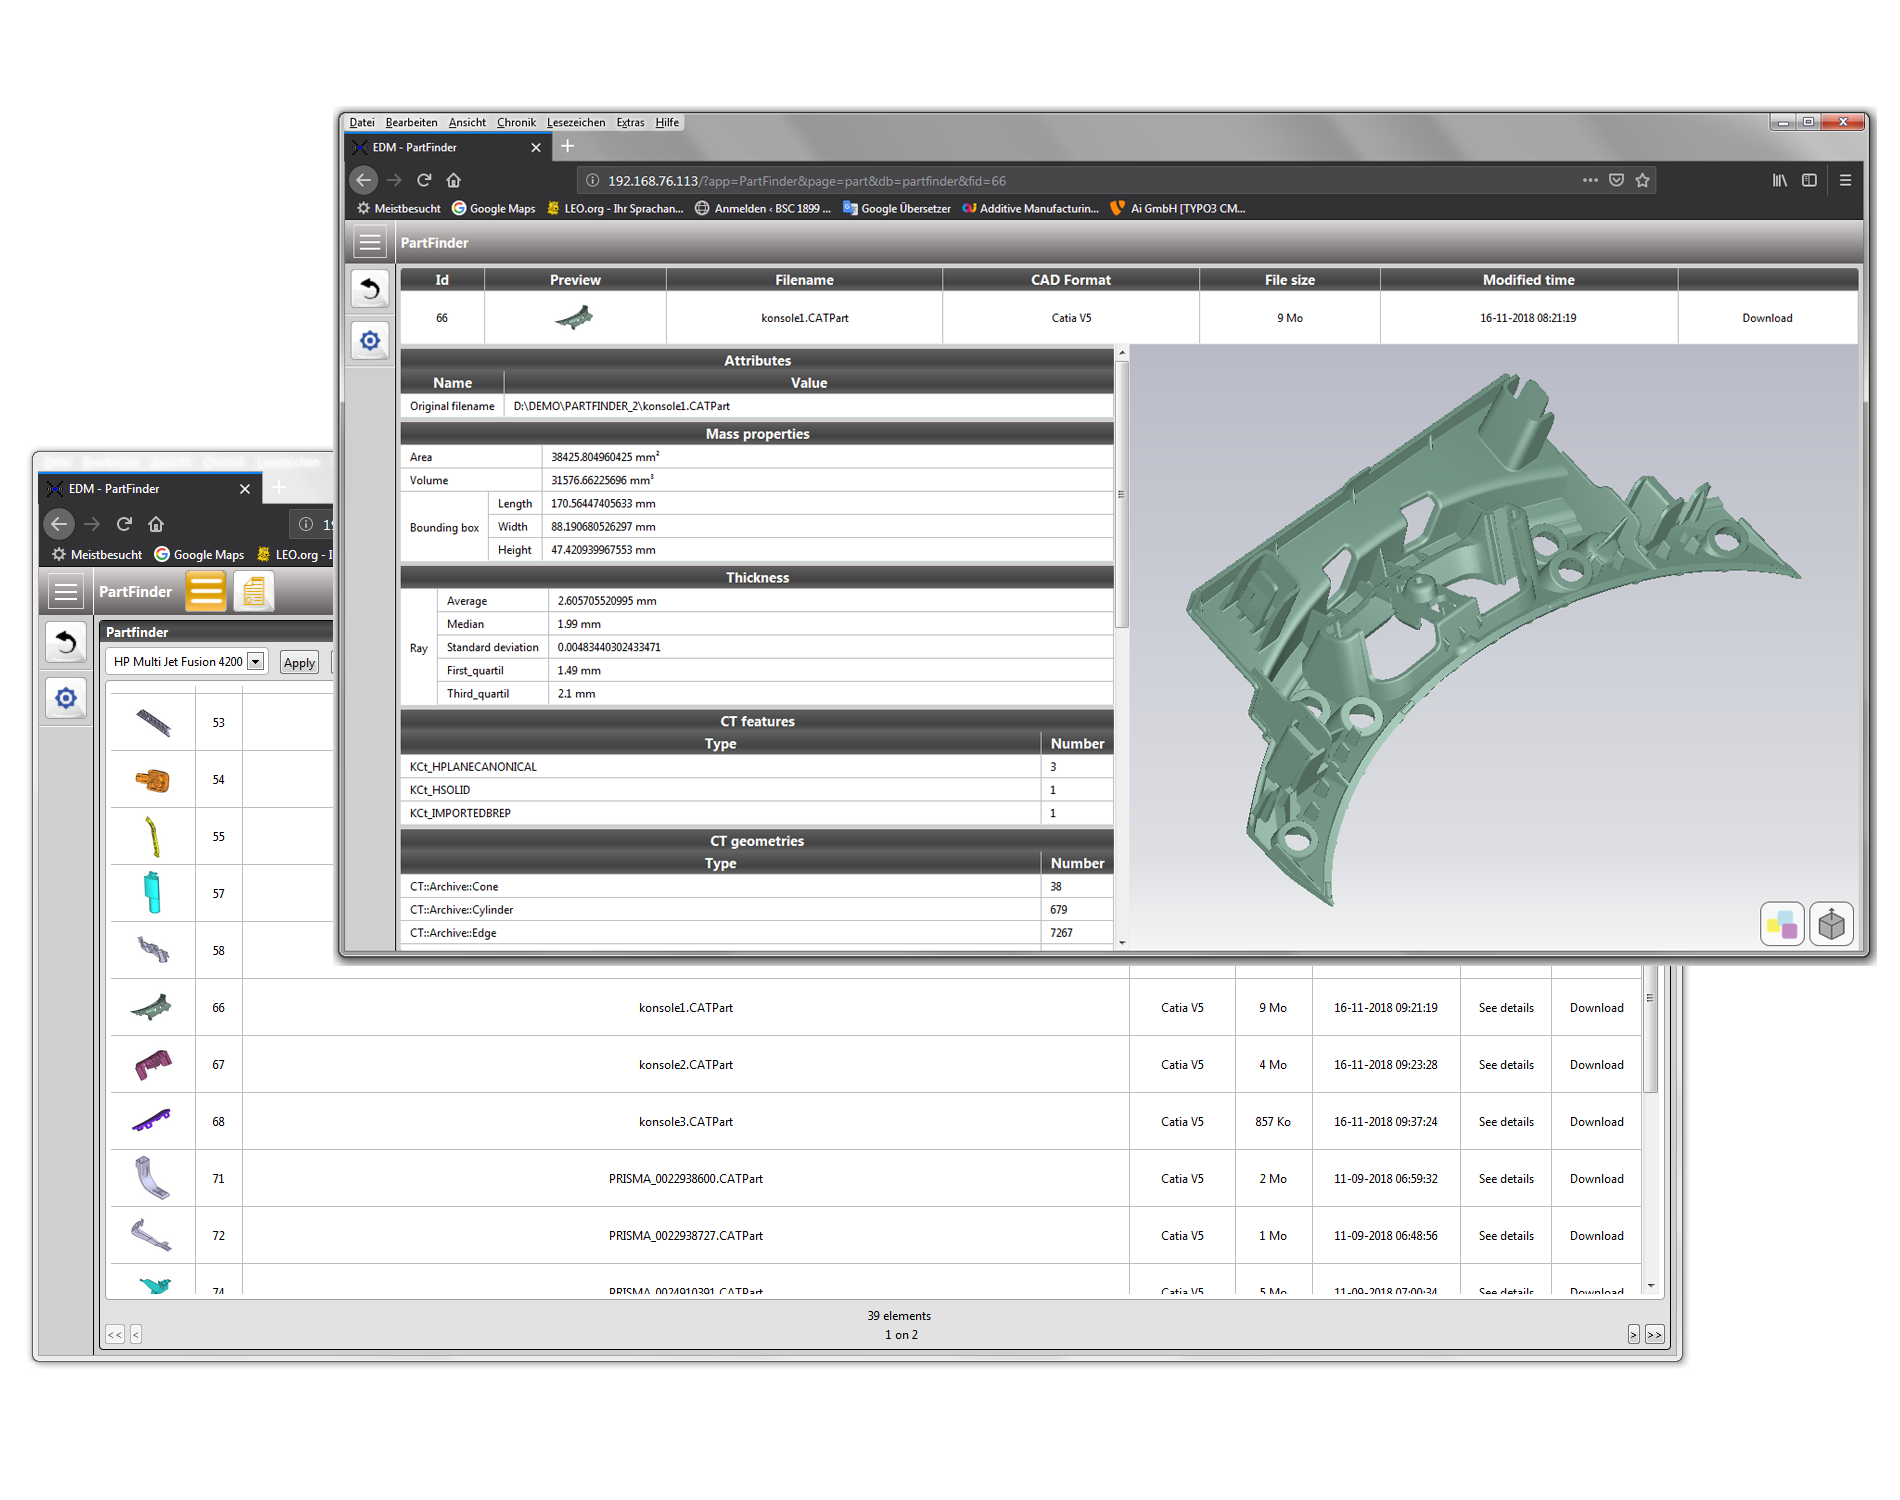The image size is (1900, 1500).
Task: Open the Lesezeichen menu
Action: click(x=575, y=123)
